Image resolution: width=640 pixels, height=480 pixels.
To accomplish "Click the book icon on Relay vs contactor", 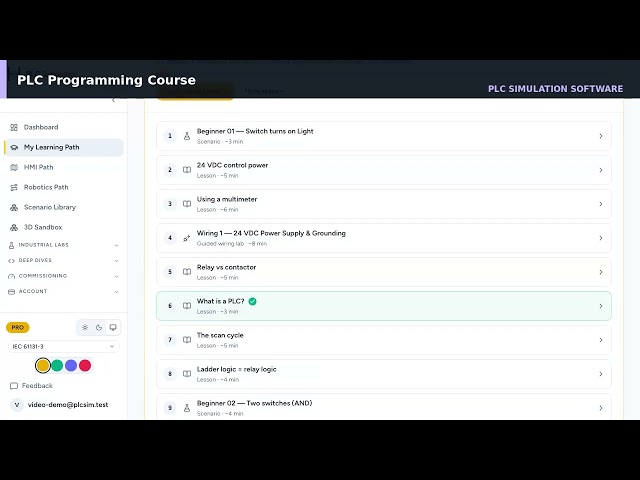I will (x=187, y=272).
